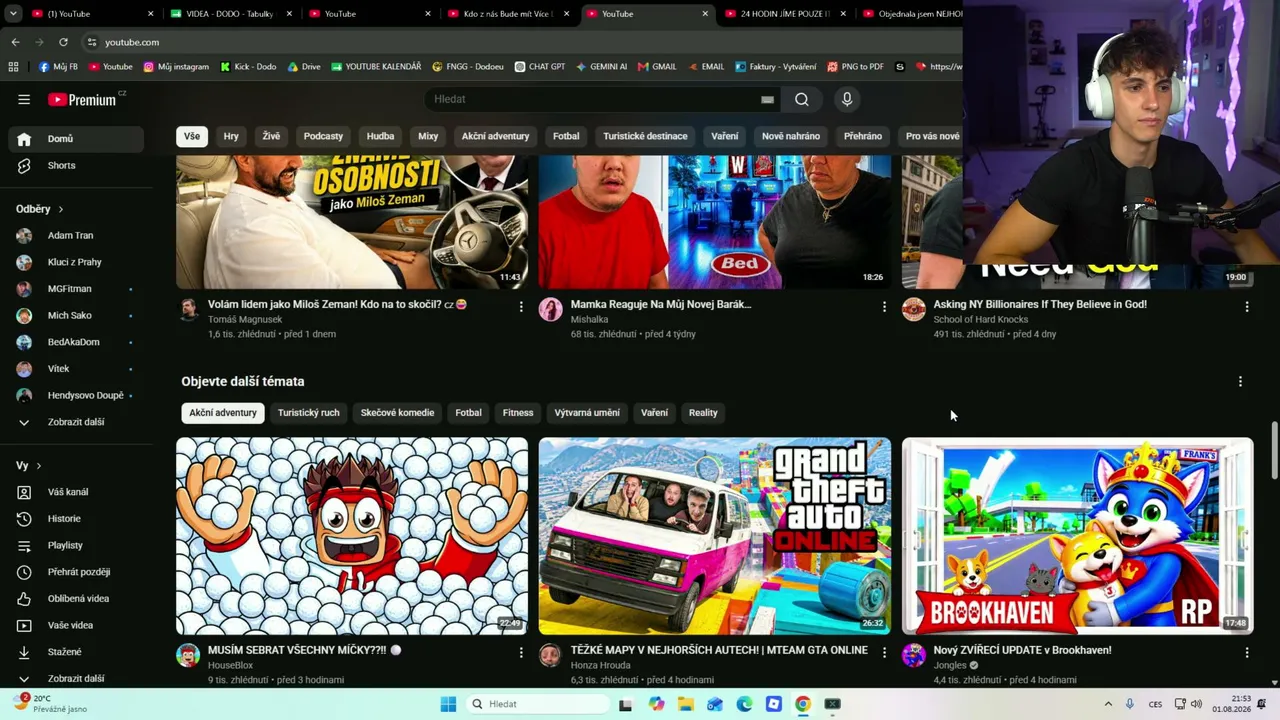This screenshot has height=720, width=1280.
Task: Open Chrome from the taskbar
Action: (x=803, y=704)
